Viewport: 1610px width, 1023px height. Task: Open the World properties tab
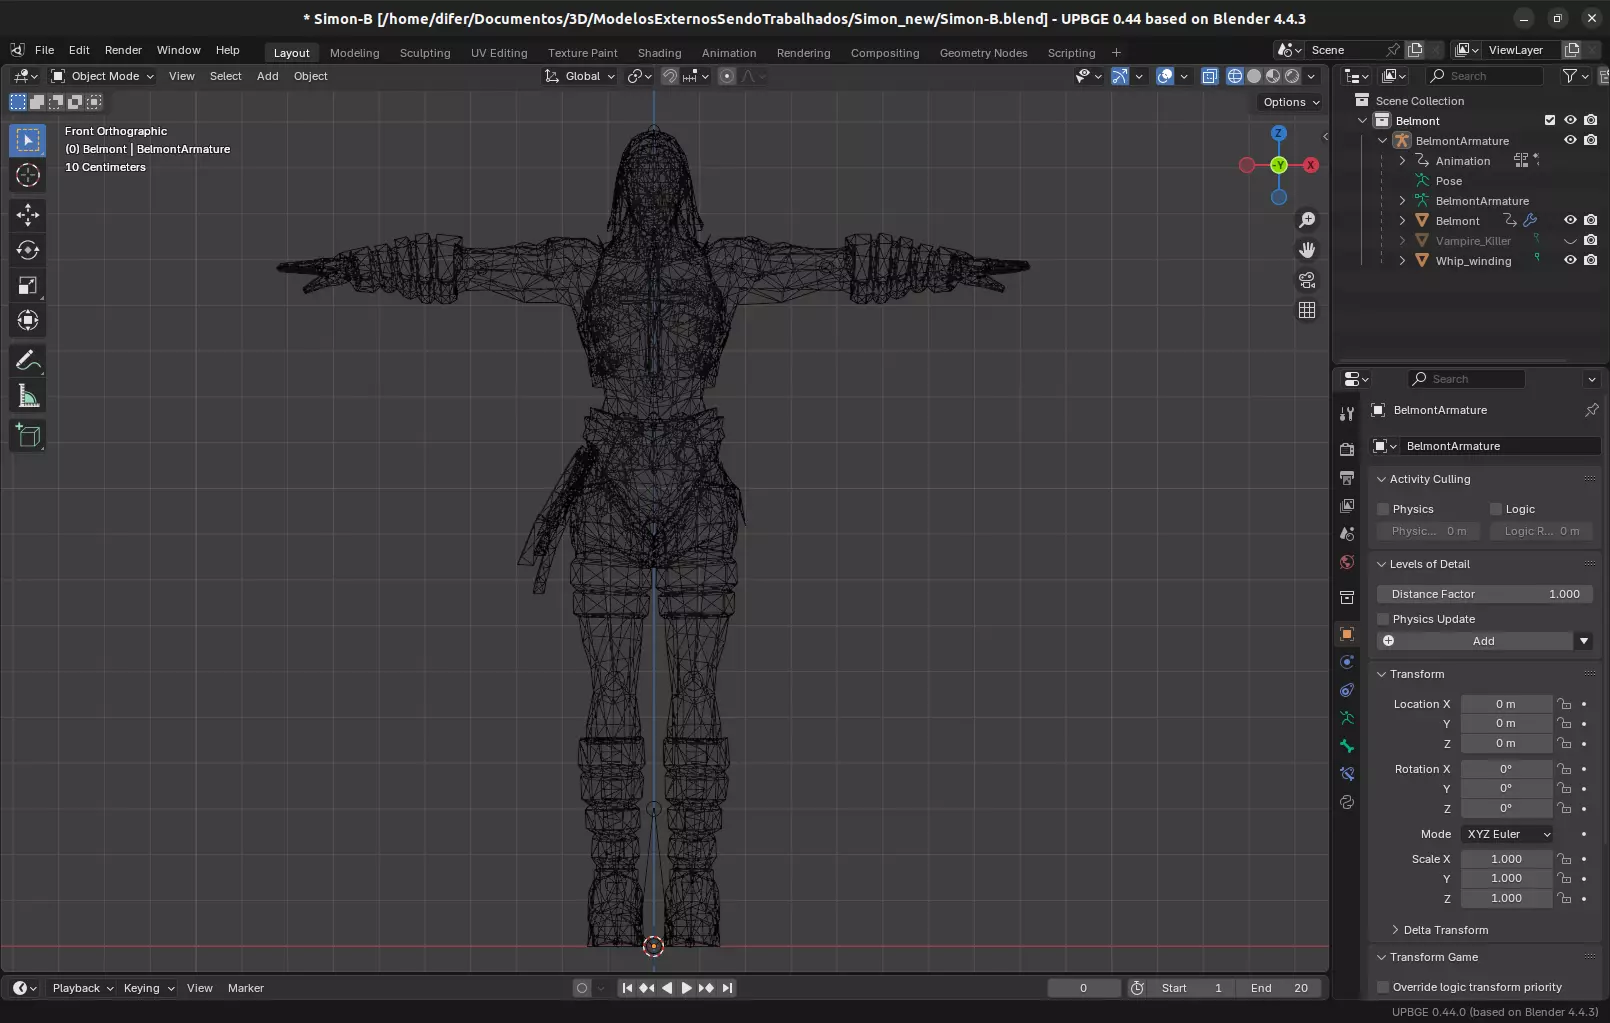point(1347,562)
